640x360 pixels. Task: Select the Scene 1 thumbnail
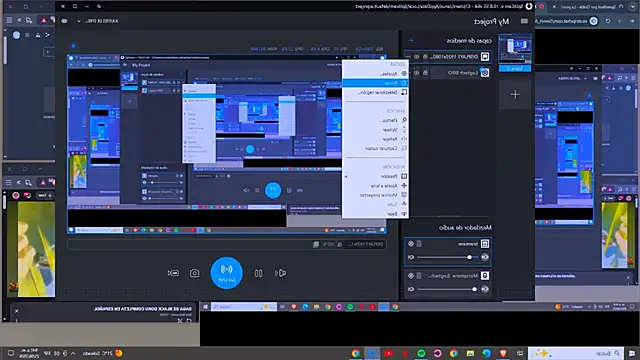(515, 49)
